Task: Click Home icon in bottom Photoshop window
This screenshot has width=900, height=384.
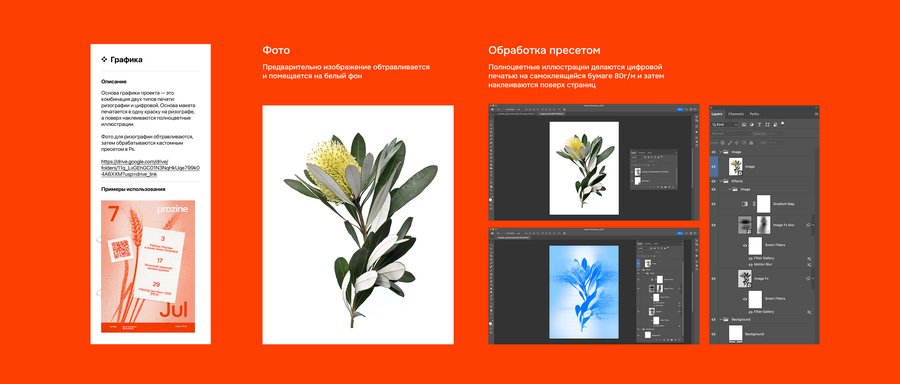Action: click(492, 233)
